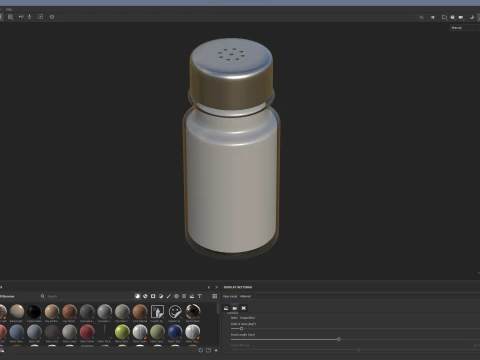Screen dimensions: 480x360
Task: Open environment settings tab icon in Display Settings
Action: pos(226,308)
